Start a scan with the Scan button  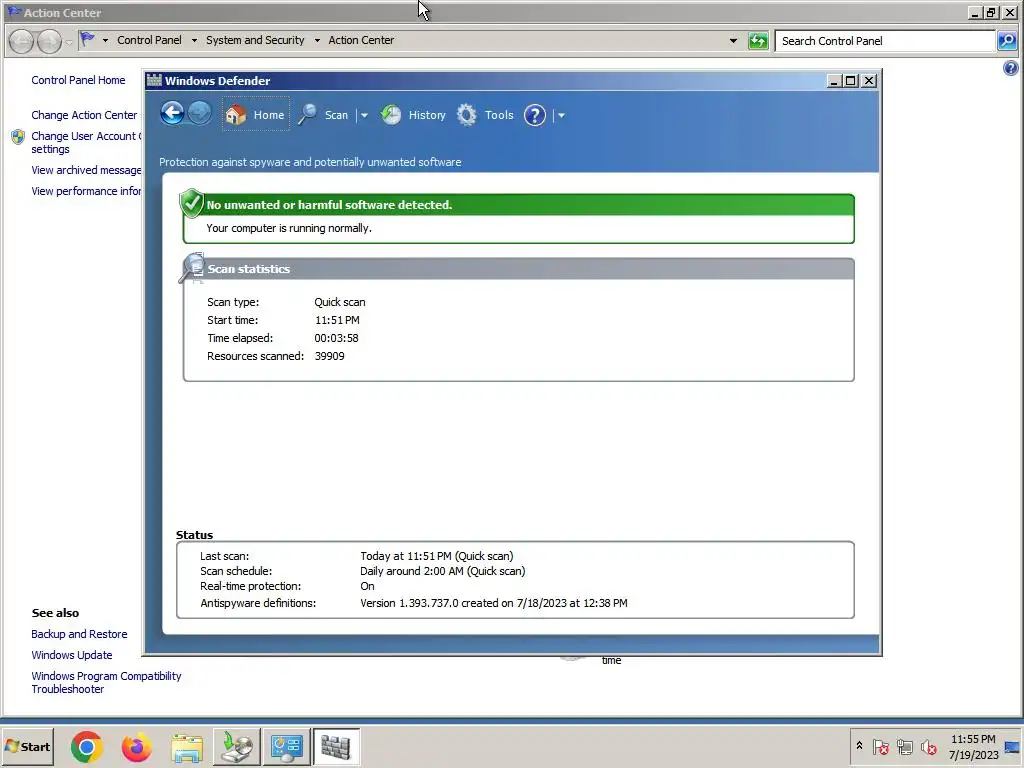coord(324,115)
